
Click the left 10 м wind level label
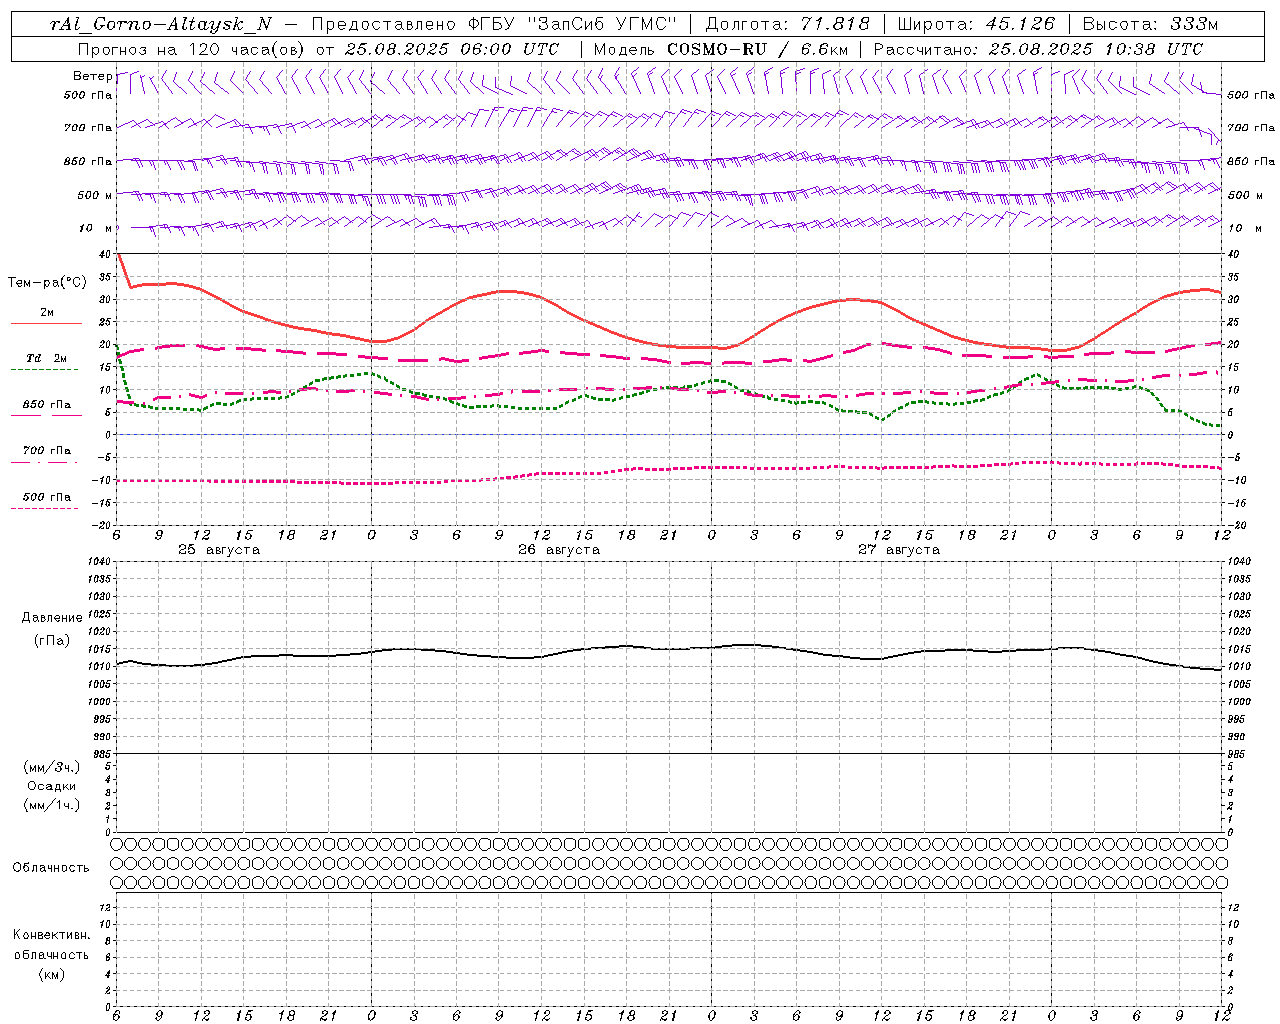(96, 228)
